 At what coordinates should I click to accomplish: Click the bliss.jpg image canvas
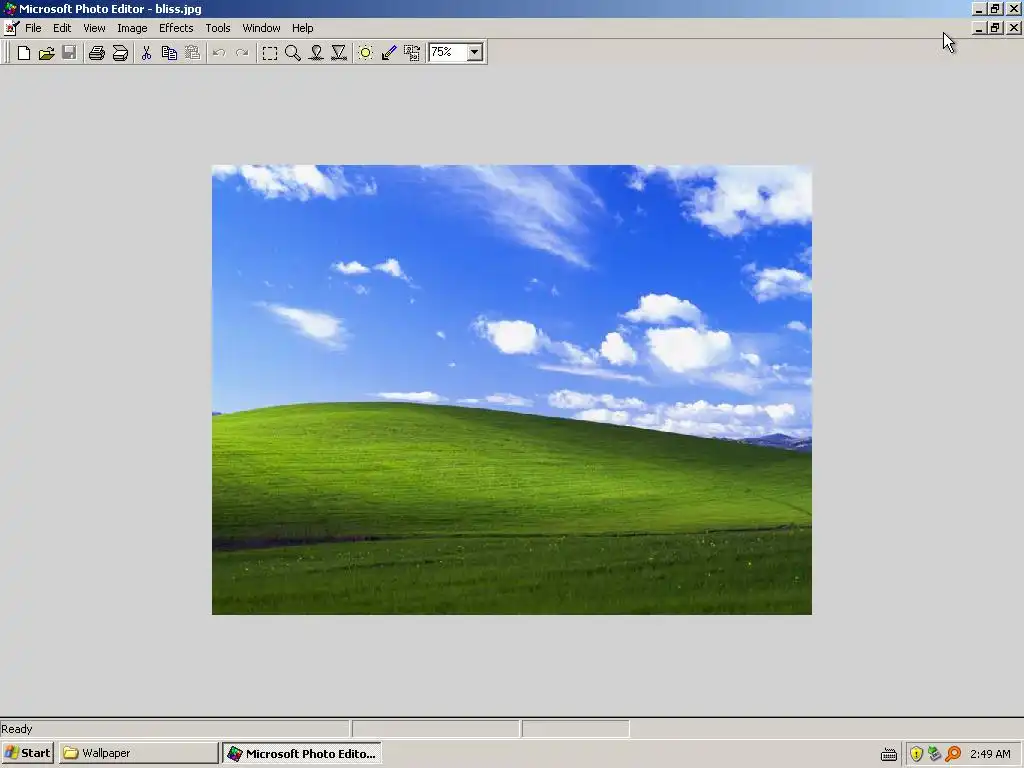(x=511, y=389)
